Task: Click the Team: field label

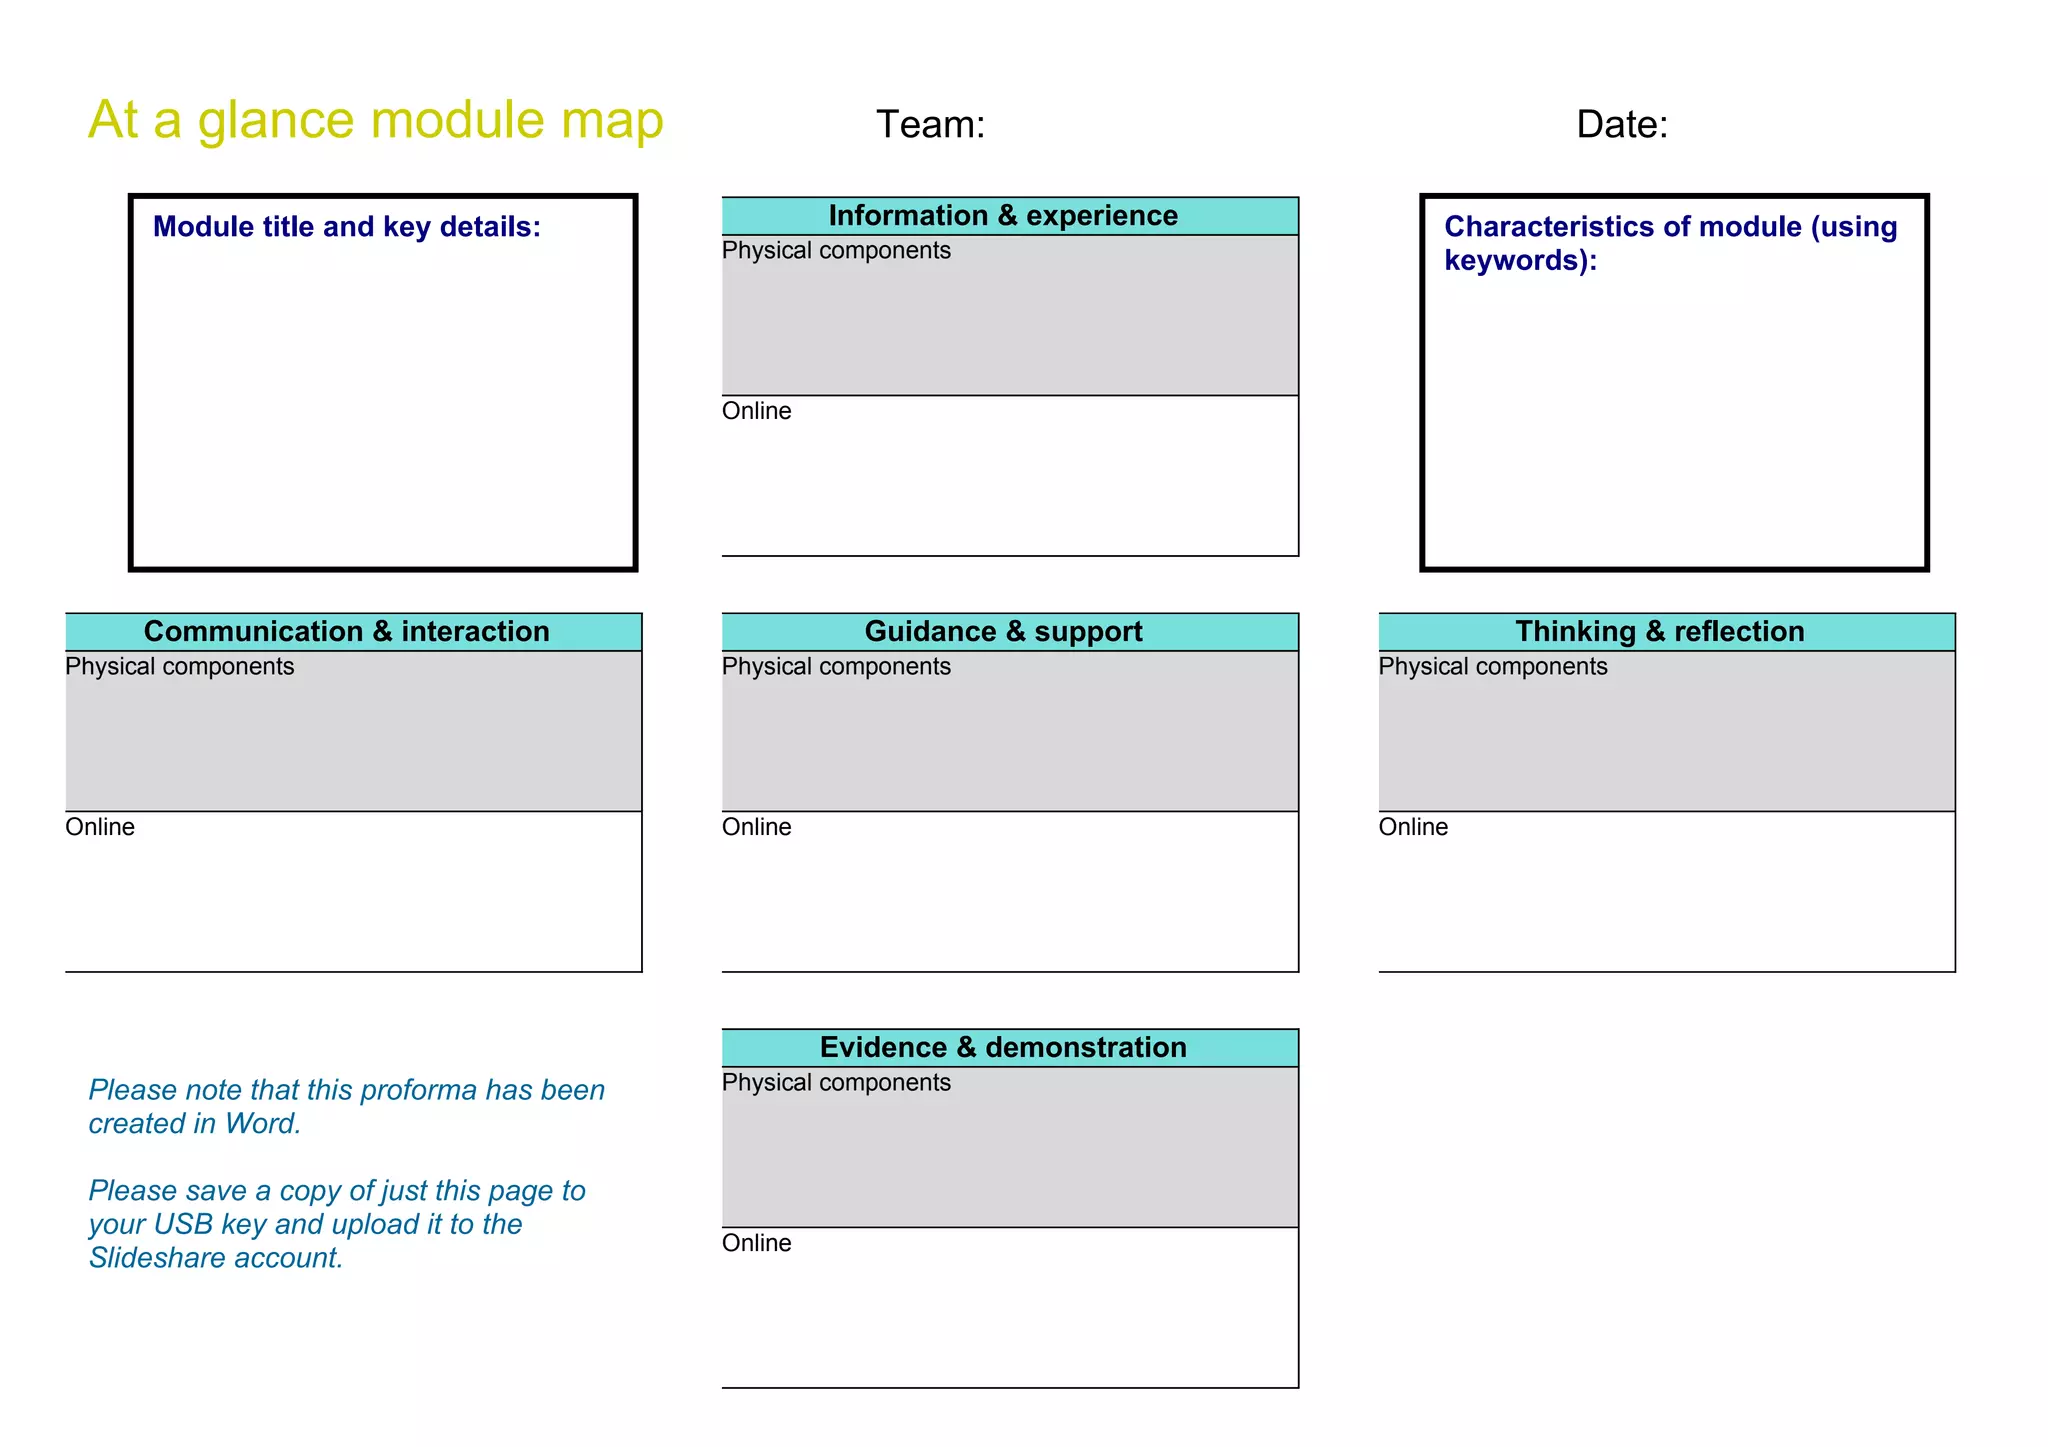Action: click(x=930, y=125)
